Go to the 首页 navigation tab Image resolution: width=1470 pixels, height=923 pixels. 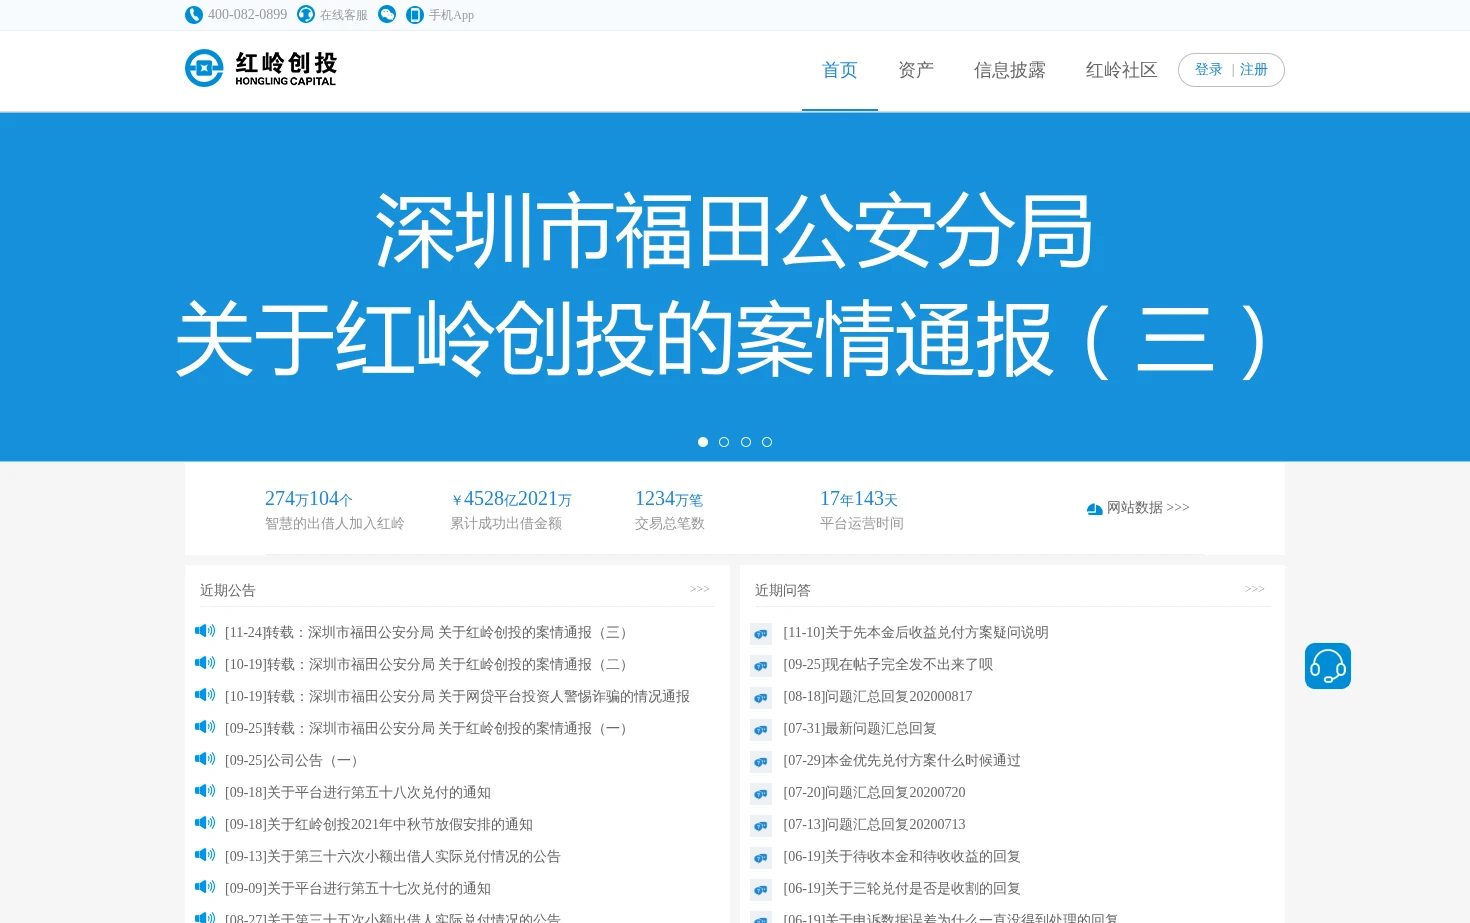(x=840, y=70)
